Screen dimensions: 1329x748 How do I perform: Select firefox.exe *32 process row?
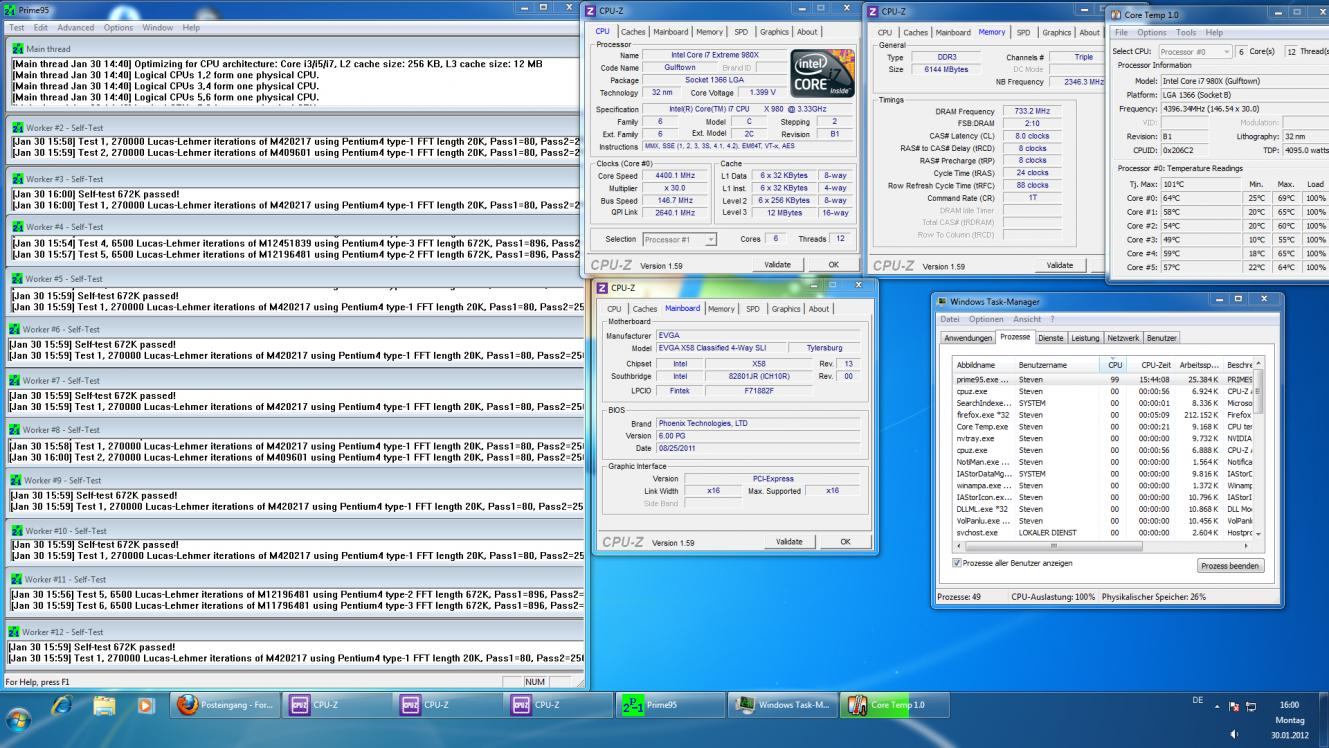tap(1103, 413)
